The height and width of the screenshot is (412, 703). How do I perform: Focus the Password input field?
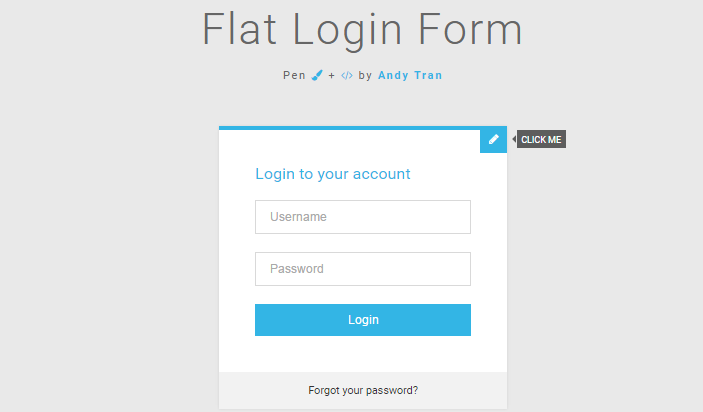pos(363,269)
